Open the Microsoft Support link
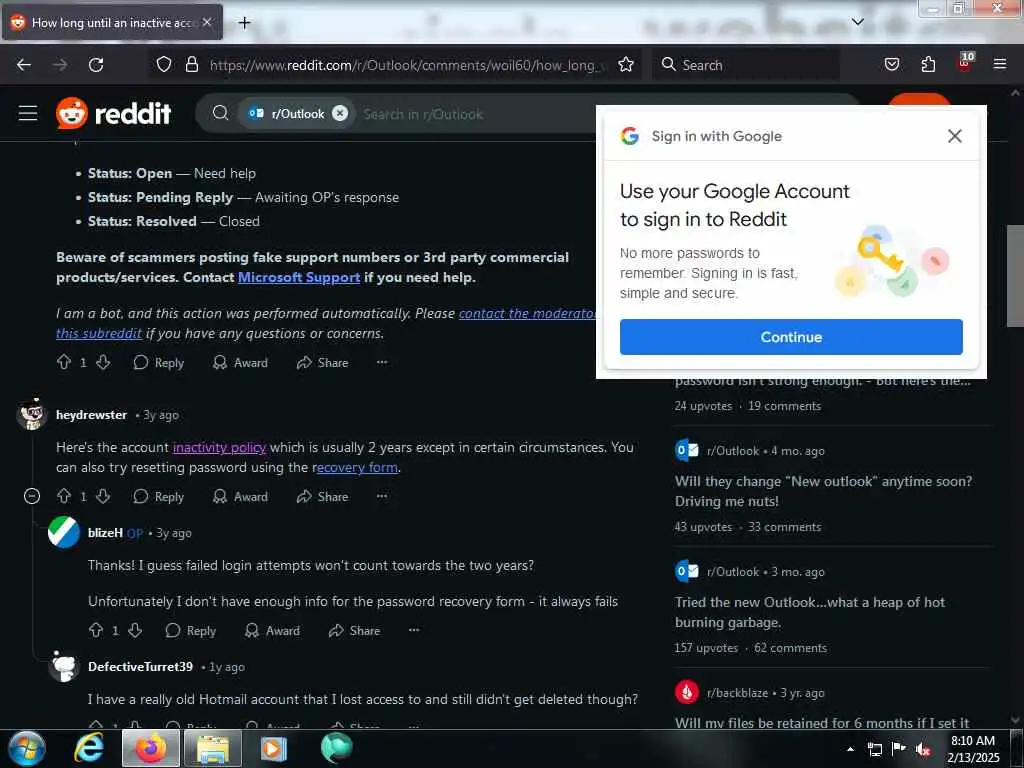 [x=298, y=278]
